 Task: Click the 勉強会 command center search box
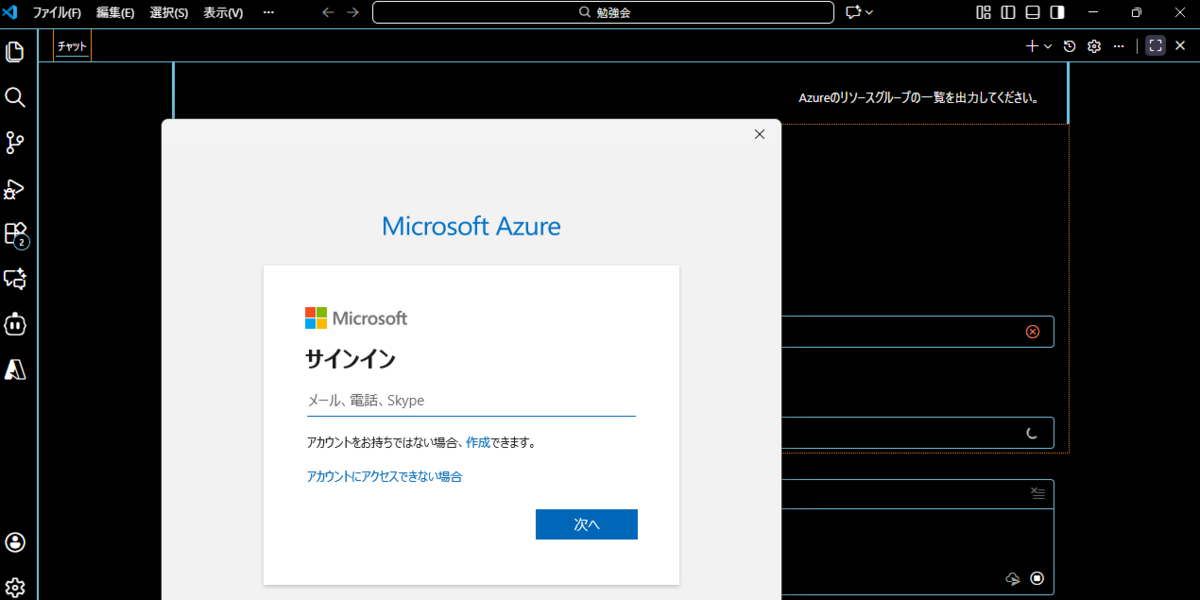pos(603,12)
